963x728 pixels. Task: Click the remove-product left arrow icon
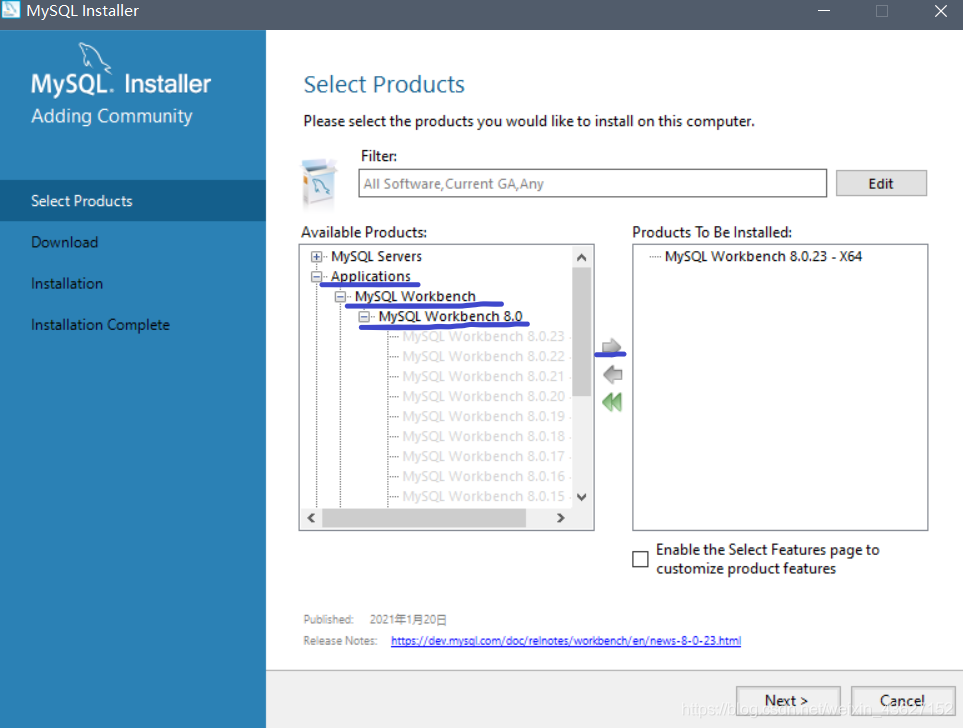[x=612, y=374]
